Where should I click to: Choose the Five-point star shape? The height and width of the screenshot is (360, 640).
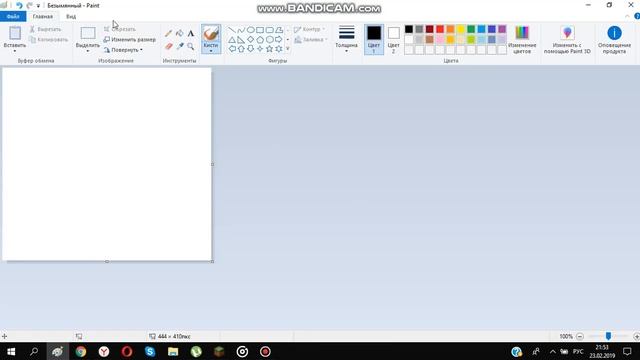(269, 49)
